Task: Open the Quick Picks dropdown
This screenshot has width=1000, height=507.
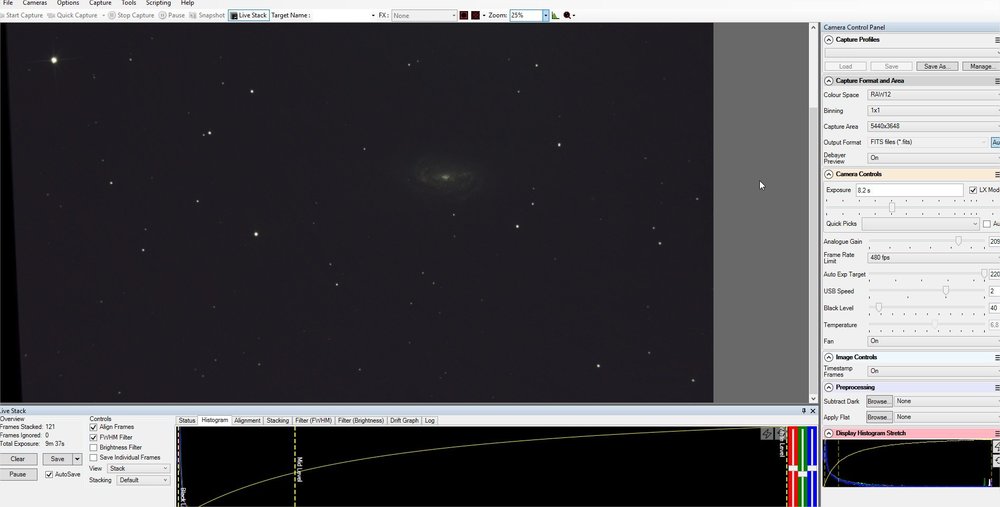Action: pyautogui.click(x=920, y=224)
